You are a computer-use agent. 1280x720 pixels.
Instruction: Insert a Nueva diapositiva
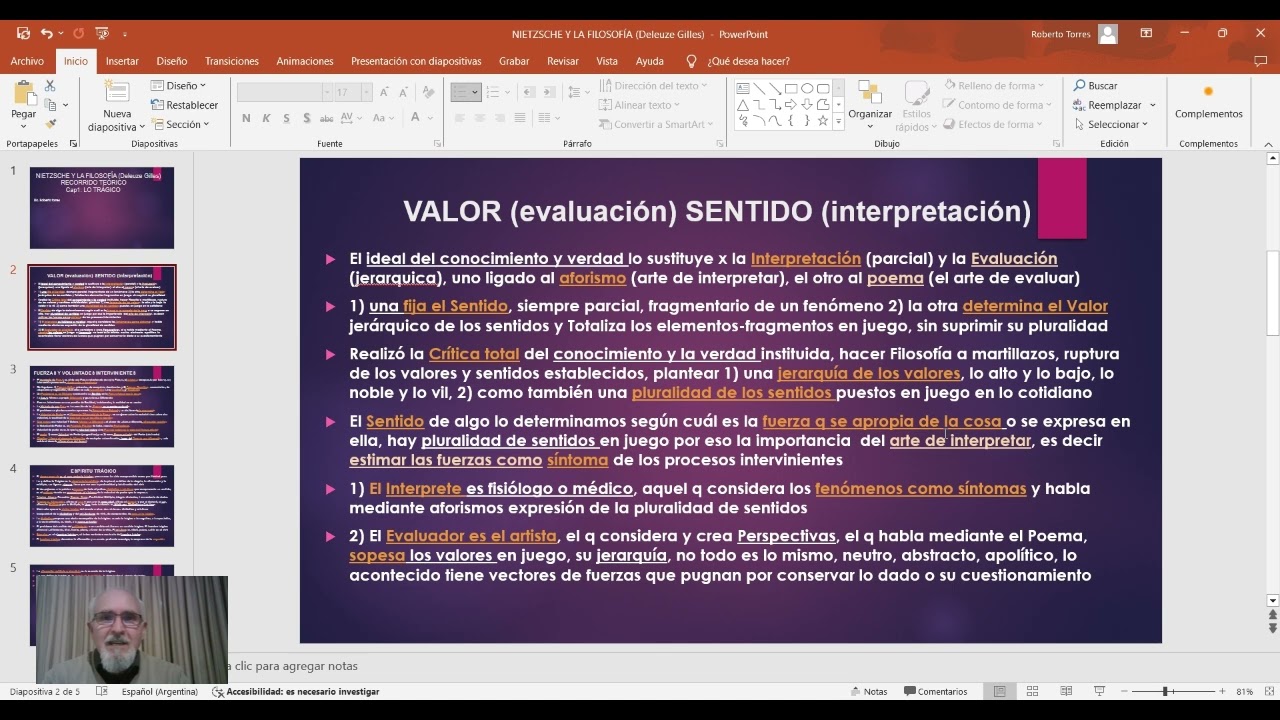[x=116, y=106]
